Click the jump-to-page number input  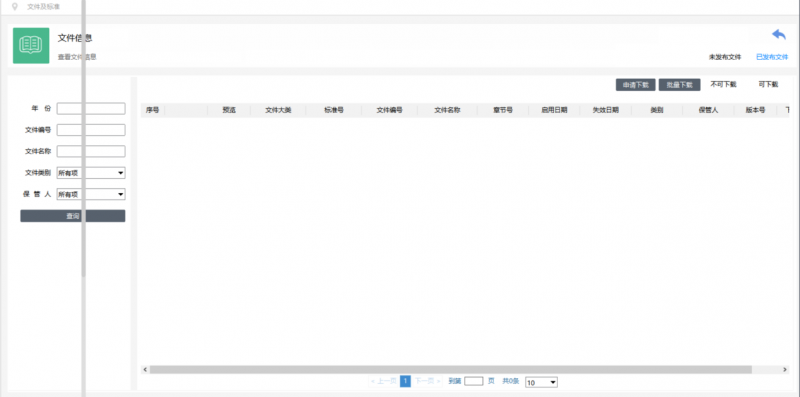pos(473,381)
